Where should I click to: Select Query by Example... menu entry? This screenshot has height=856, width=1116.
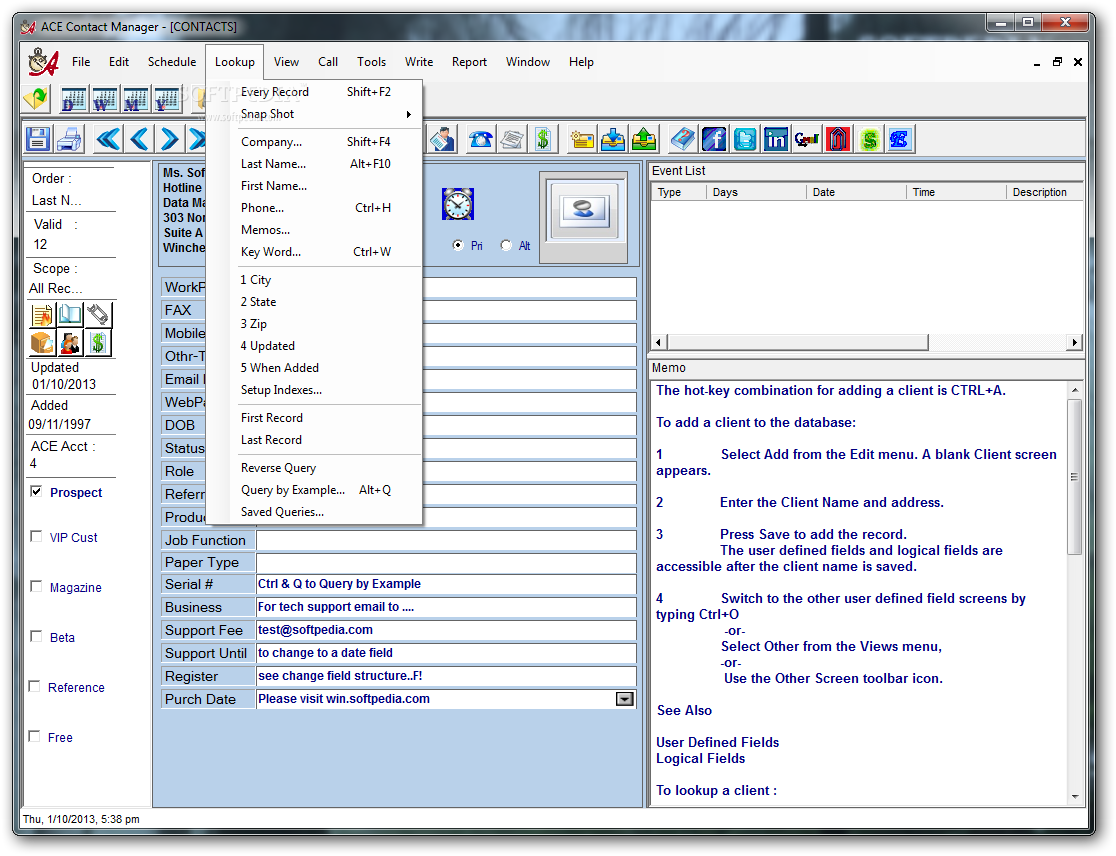pos(316,490)
